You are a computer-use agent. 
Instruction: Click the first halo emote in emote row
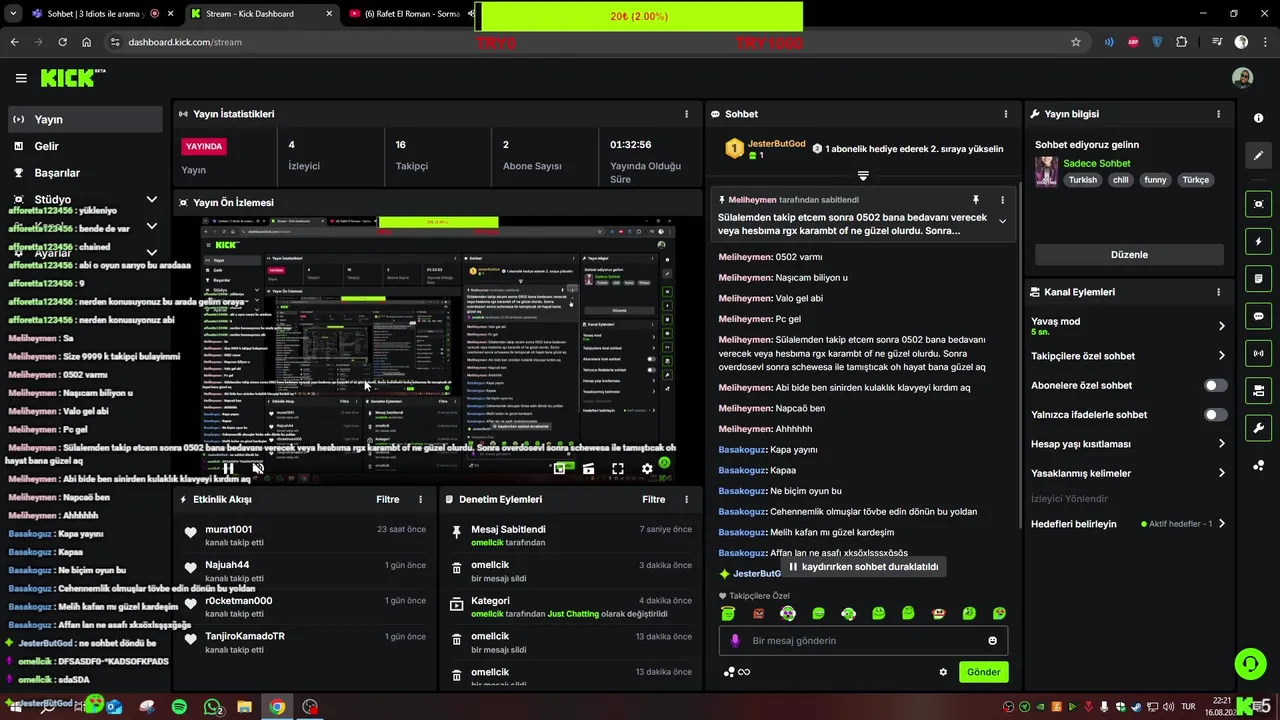click(x=728, y=613)
